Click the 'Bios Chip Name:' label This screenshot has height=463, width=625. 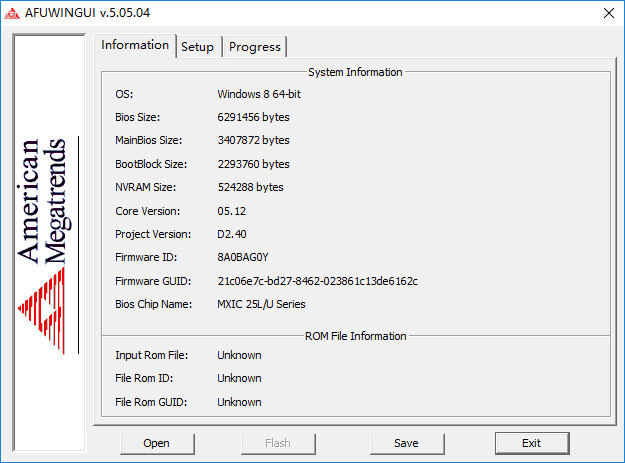click(153, 304)
